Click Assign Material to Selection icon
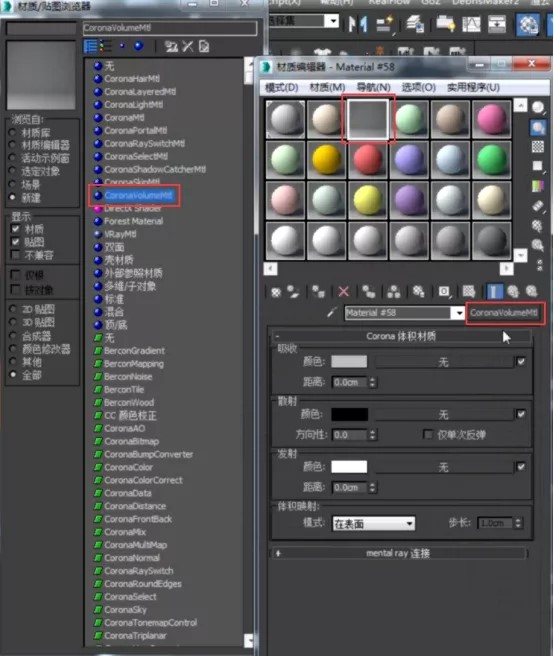 tap(318, 292)
